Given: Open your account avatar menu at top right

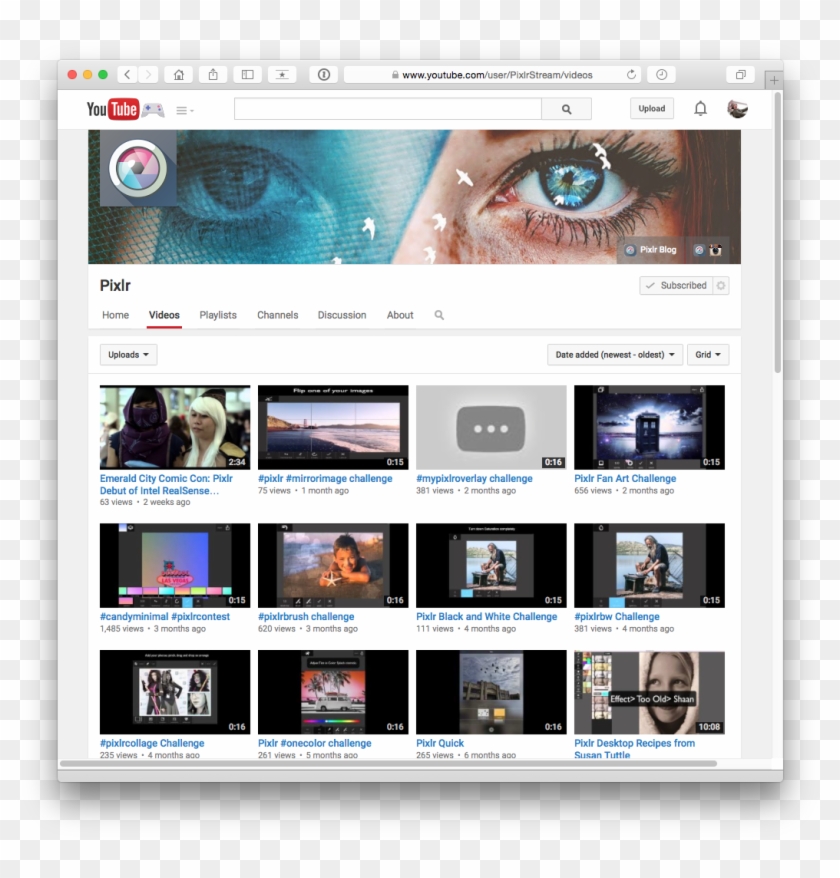Looking at the screenshot, I should 738,108.
